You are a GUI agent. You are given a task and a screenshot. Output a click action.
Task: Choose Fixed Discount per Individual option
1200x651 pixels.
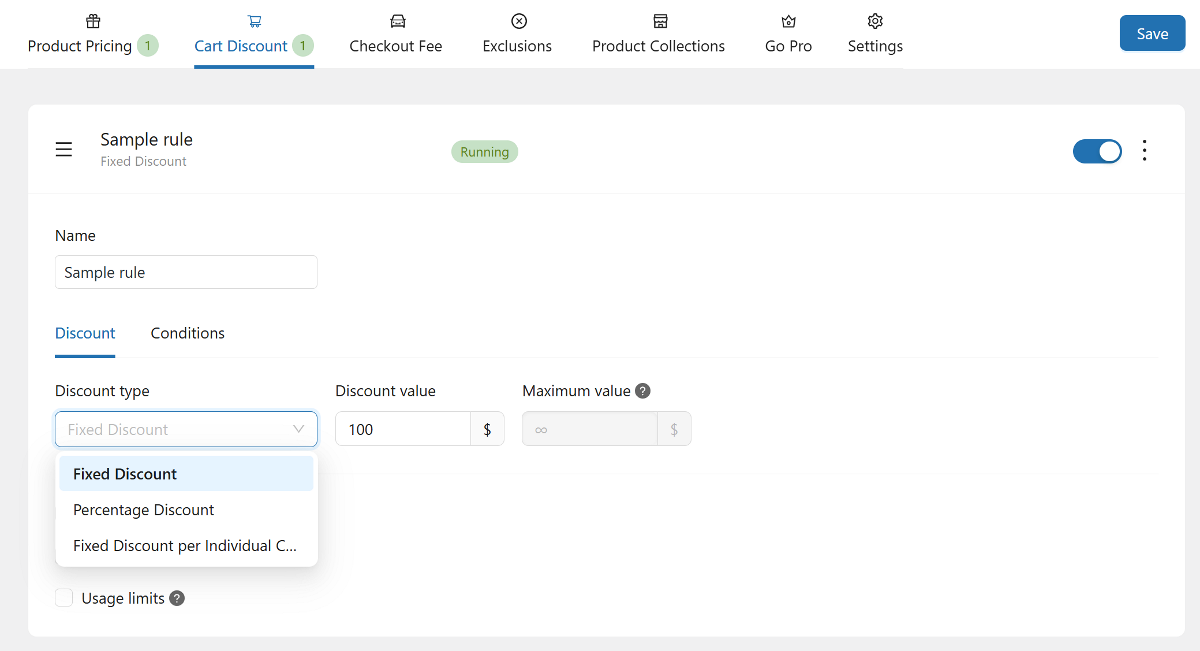pos(186,546)
